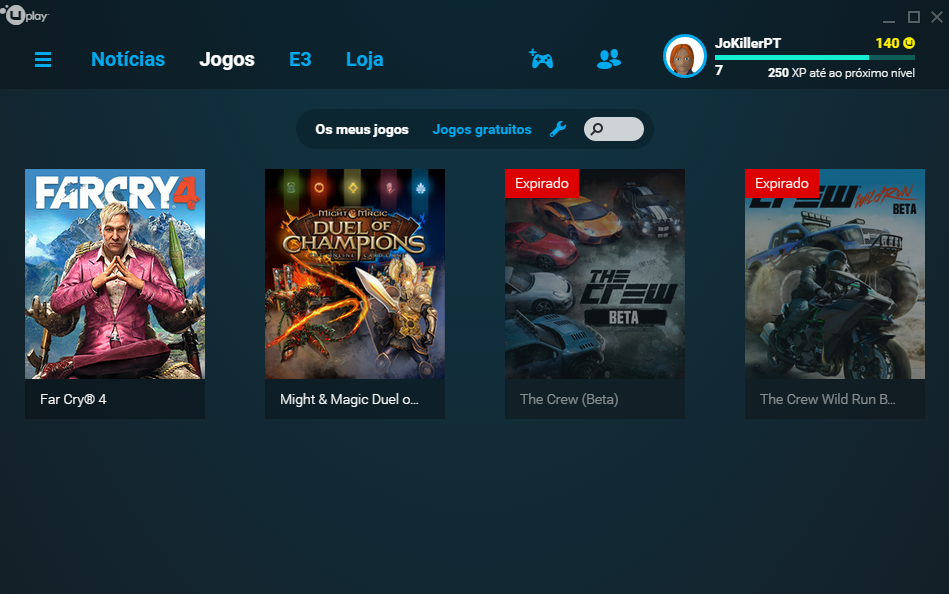Click the Far Cry® 4 title label
This screenshot has width=949, height=594.
pyautogui.click(x=73, y=399)
